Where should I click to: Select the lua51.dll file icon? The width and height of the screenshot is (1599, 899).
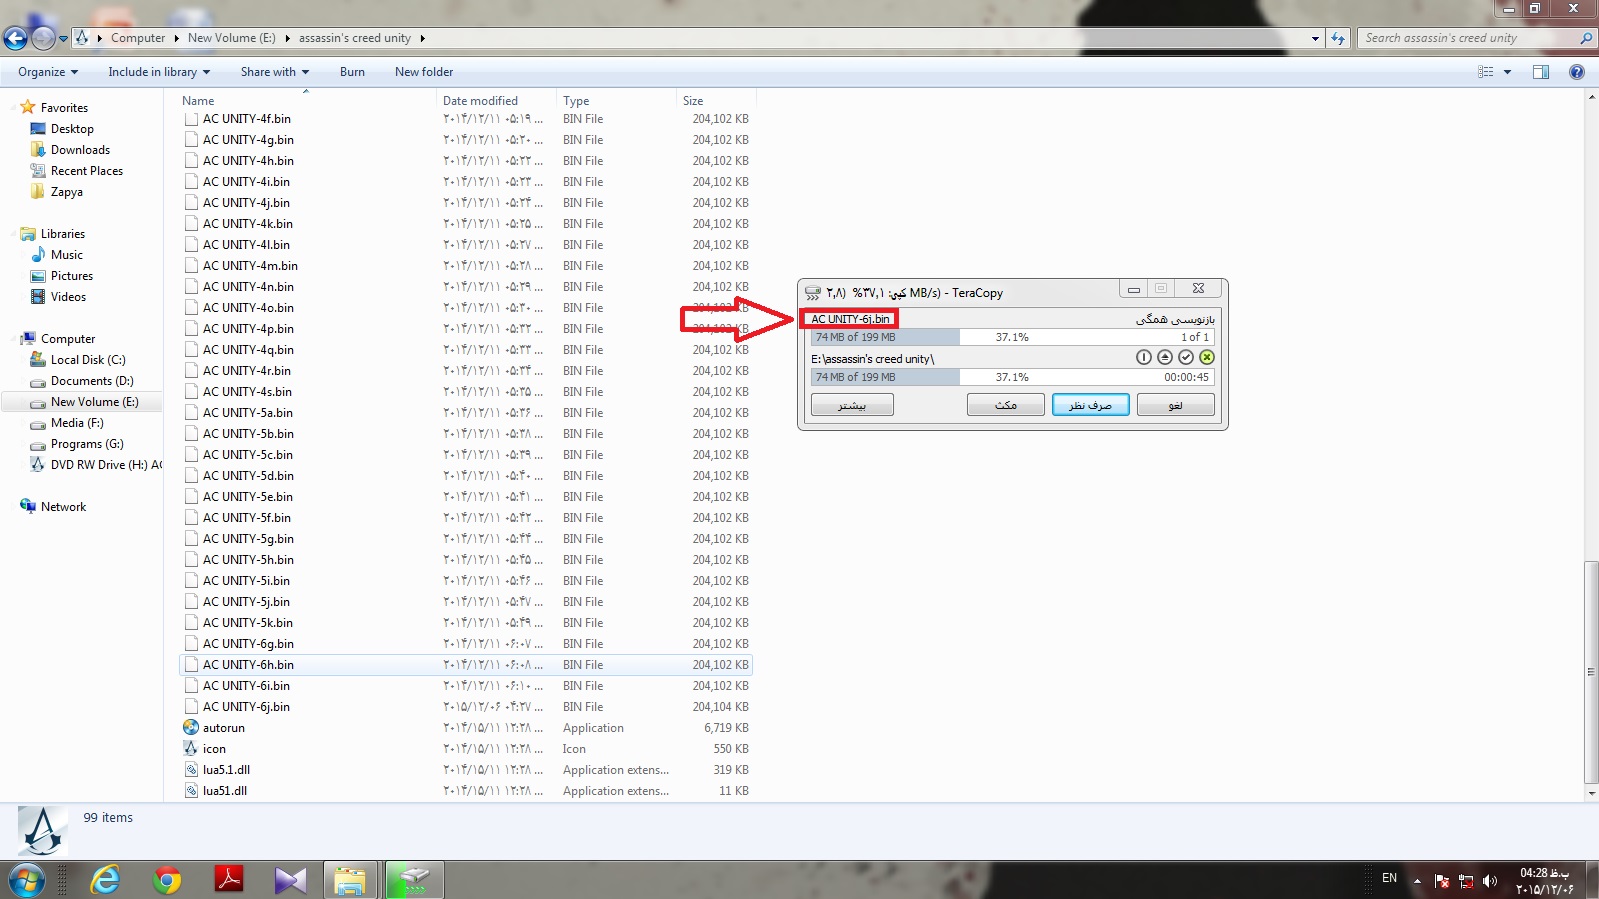(x=191, y=791)
